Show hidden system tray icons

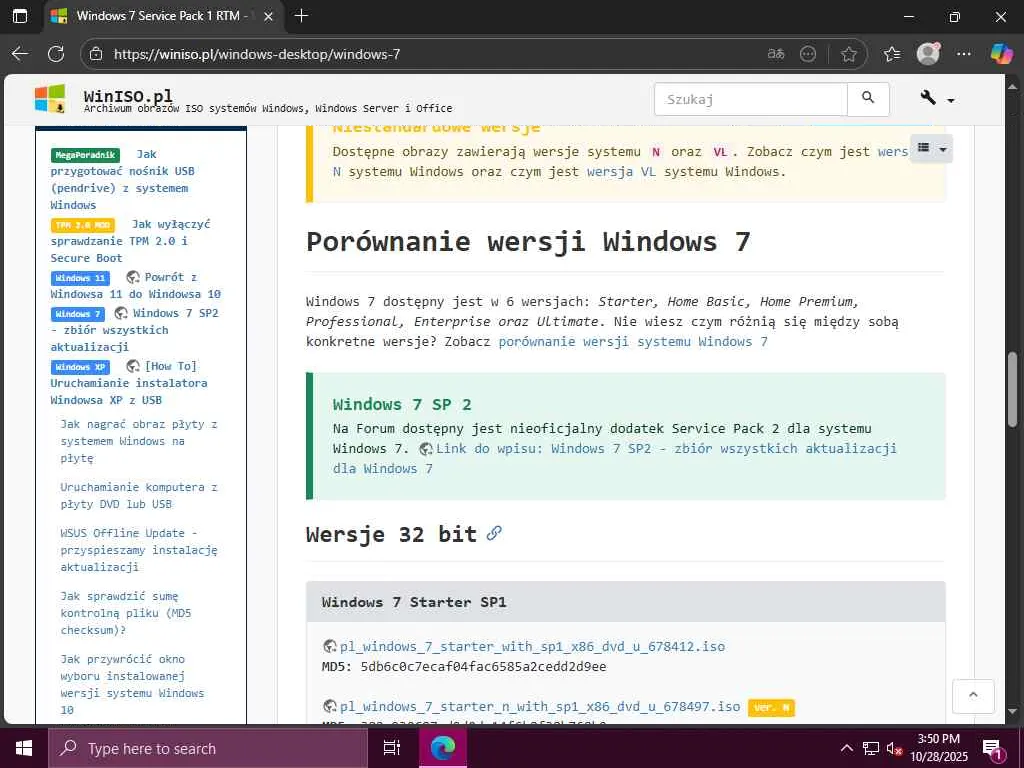[846, 748]
